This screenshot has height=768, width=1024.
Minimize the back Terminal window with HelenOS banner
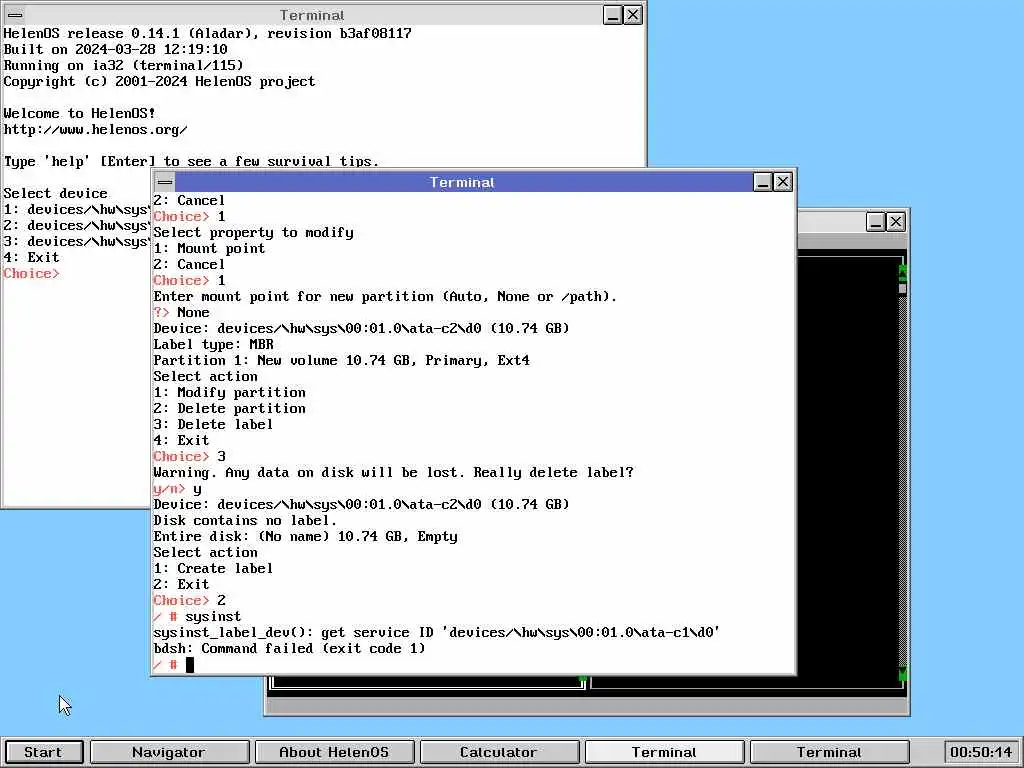click(613, 14)
